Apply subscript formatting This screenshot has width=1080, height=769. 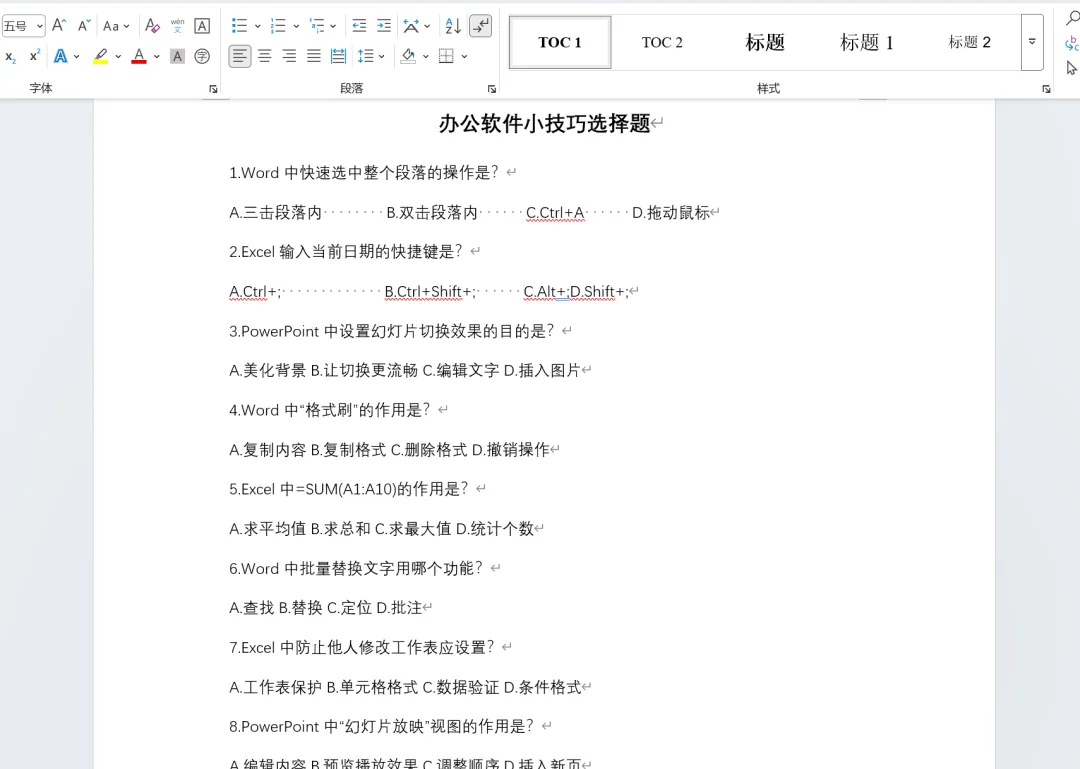point(10,57)
